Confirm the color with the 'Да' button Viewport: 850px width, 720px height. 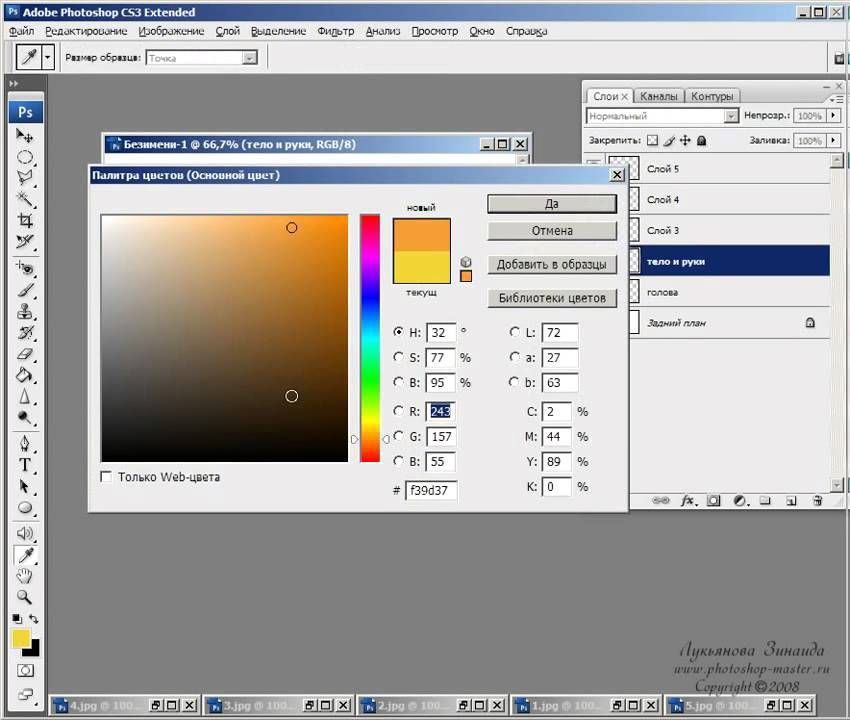tap(552, 203)
